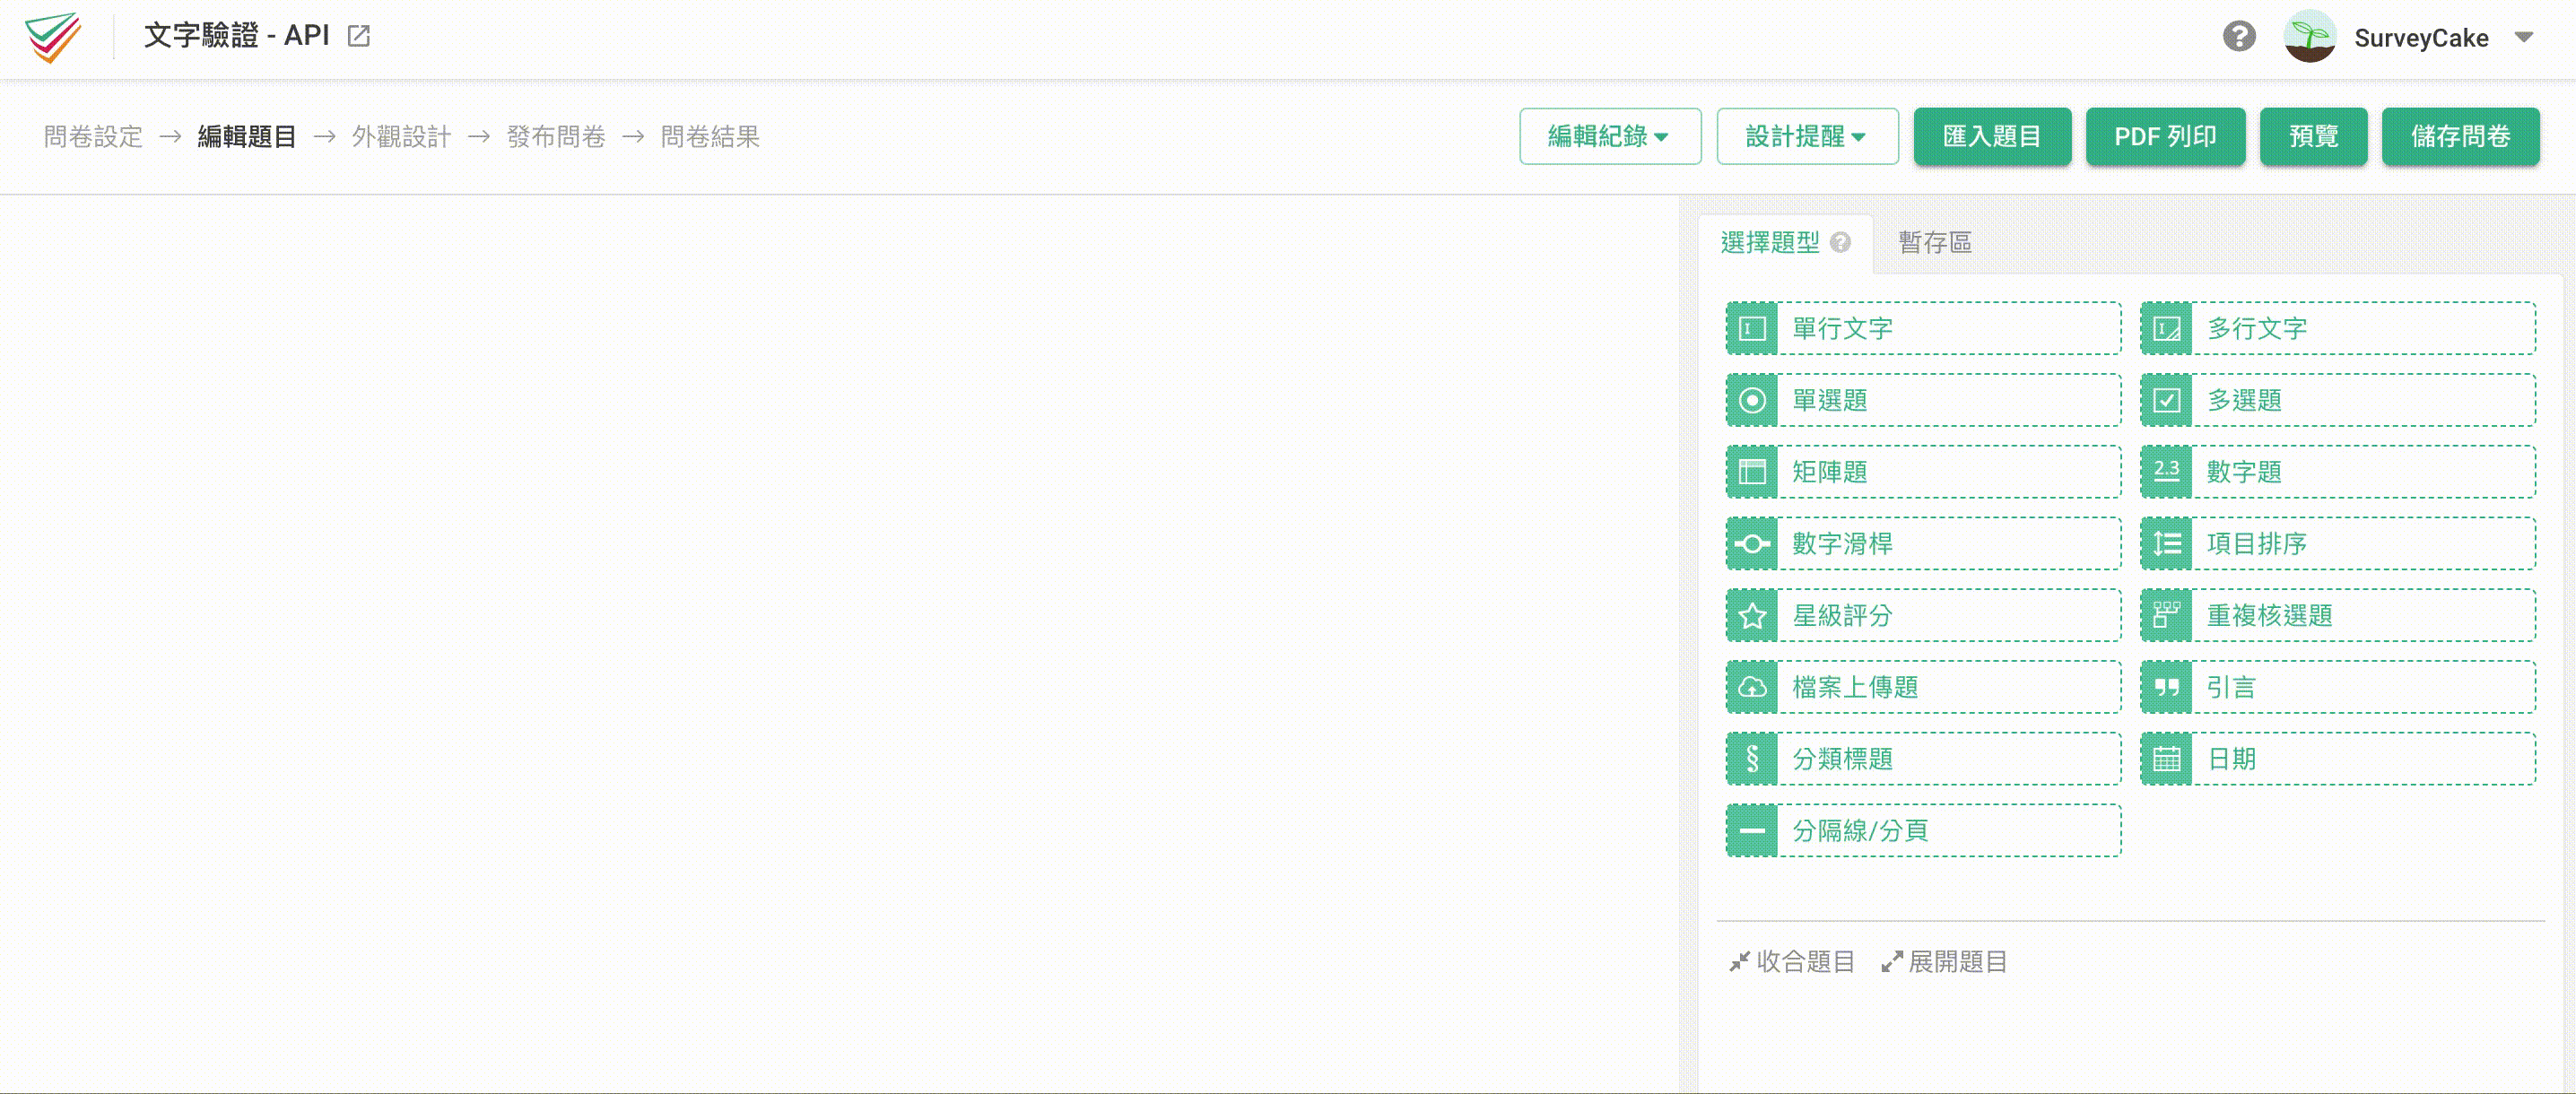
Task: Click the 日期 calendar icon
Action: (2166, 759)
